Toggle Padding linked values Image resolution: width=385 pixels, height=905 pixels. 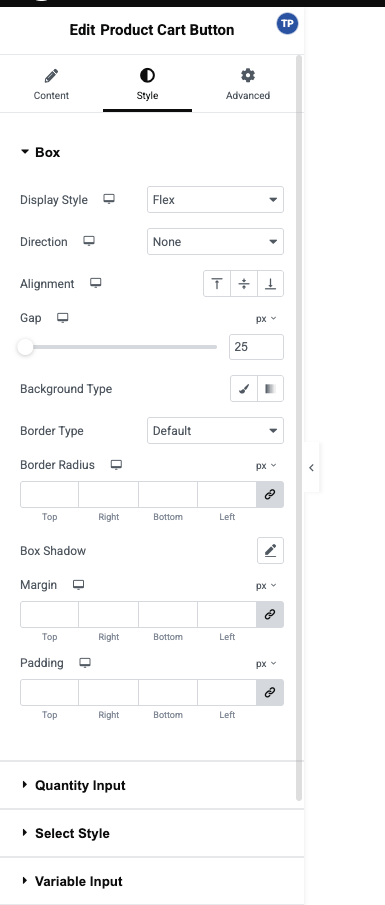coord(270,693)
